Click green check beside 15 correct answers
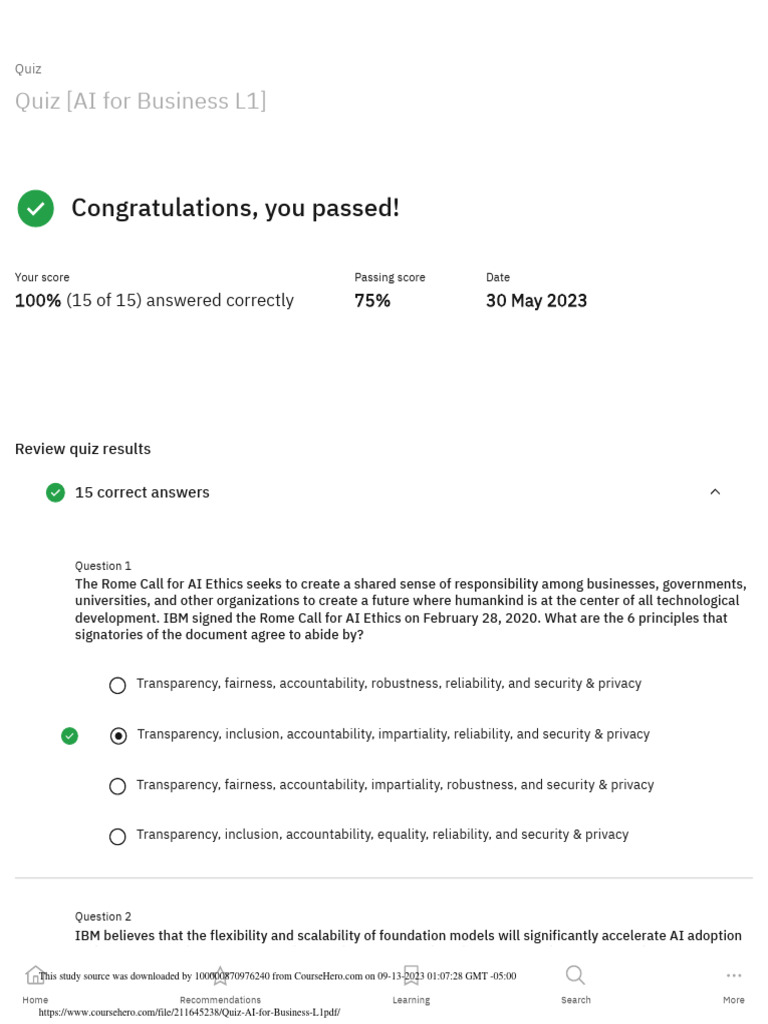The image size is (768, 1024). pyautogui.click(x=56, y=492)
